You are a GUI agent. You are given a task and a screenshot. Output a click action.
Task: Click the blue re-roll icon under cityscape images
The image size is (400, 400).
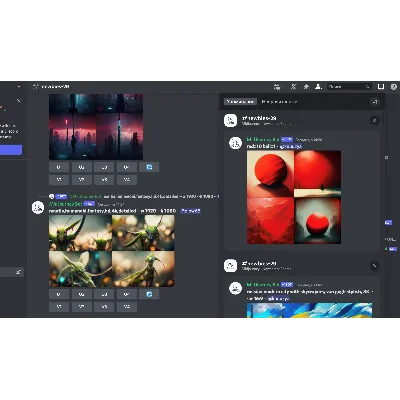point(149,167)
